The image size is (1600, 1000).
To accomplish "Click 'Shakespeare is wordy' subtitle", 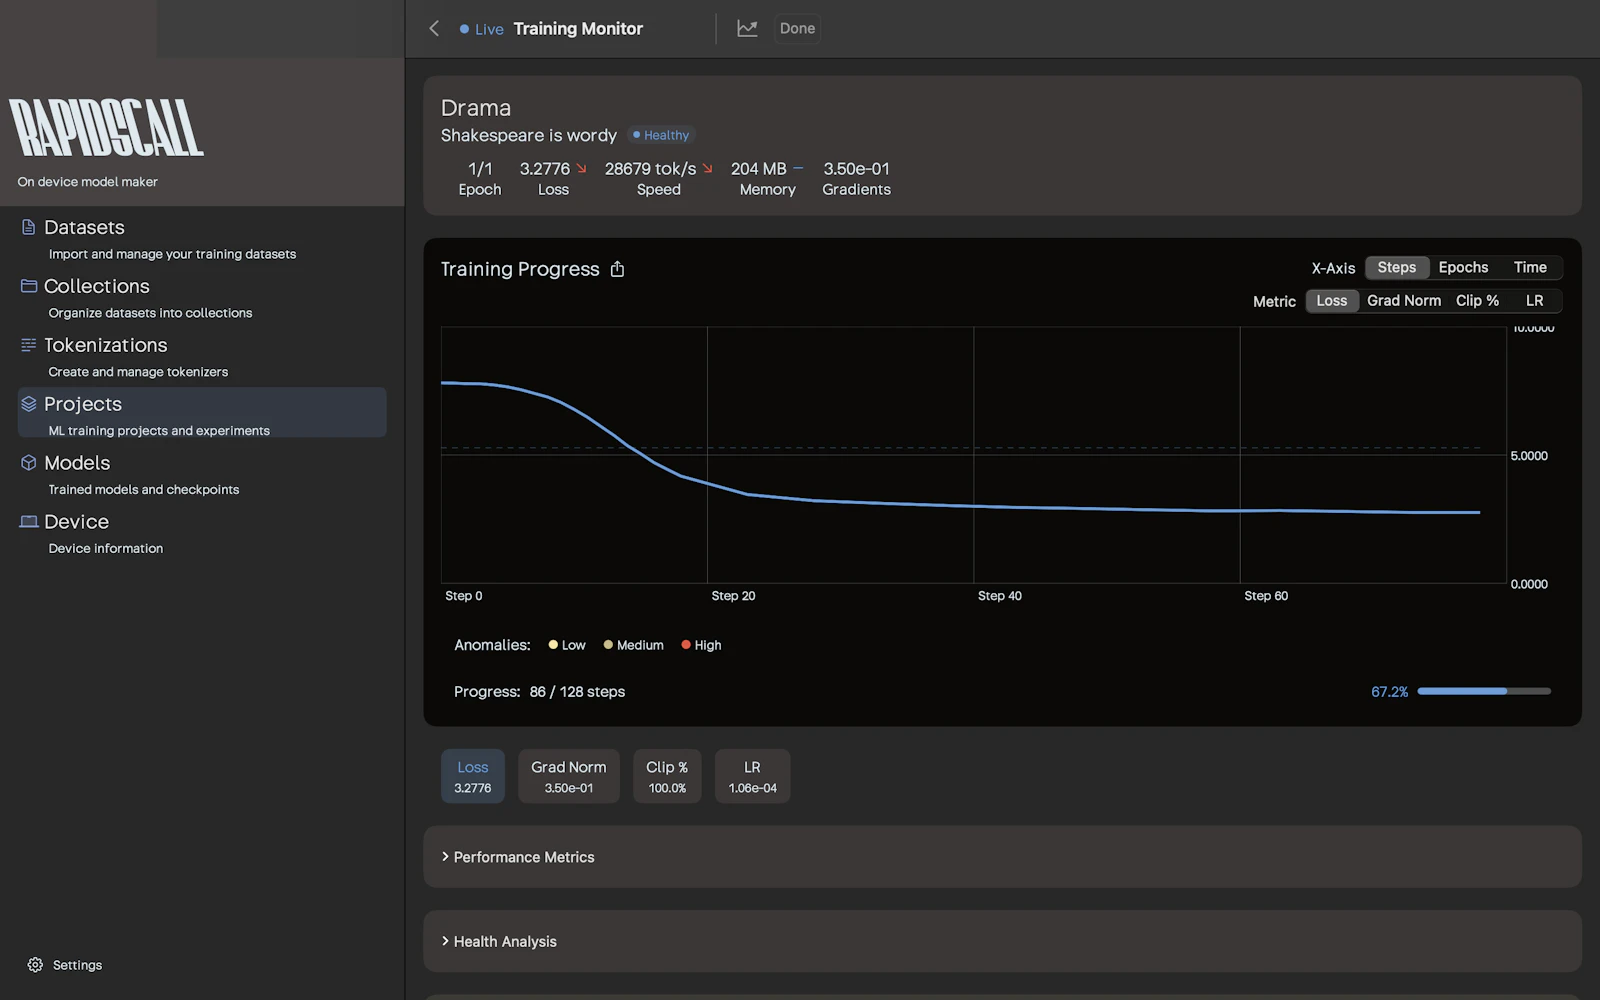I will [x=529, y=135].
